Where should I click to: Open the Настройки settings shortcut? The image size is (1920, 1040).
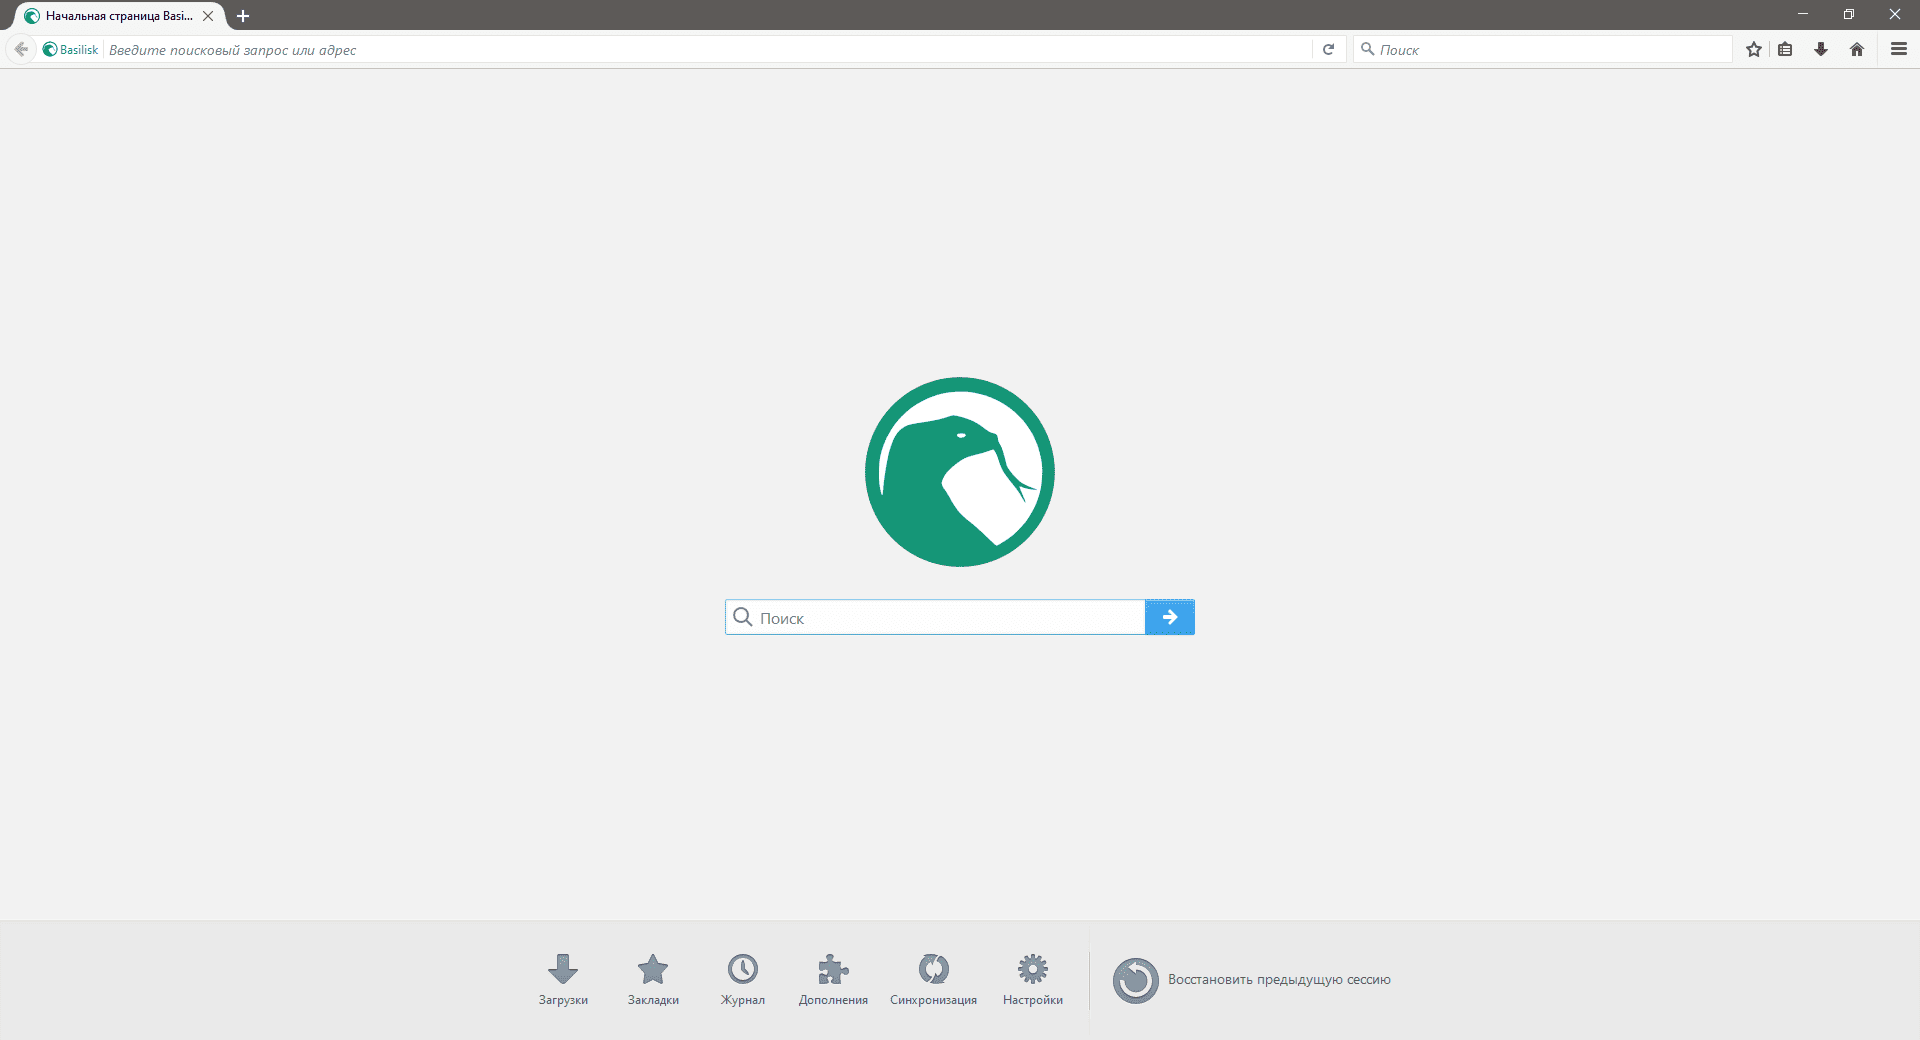(1033, 979)
